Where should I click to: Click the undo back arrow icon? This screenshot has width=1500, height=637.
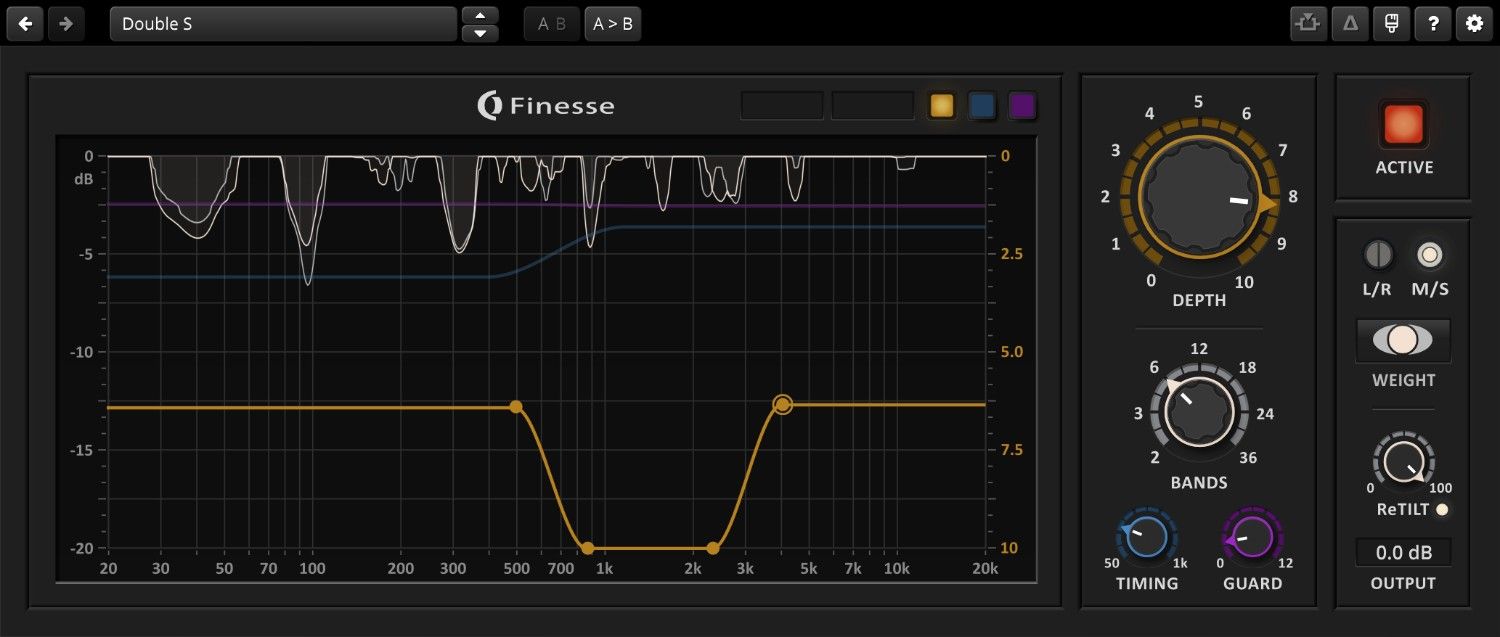25,24
